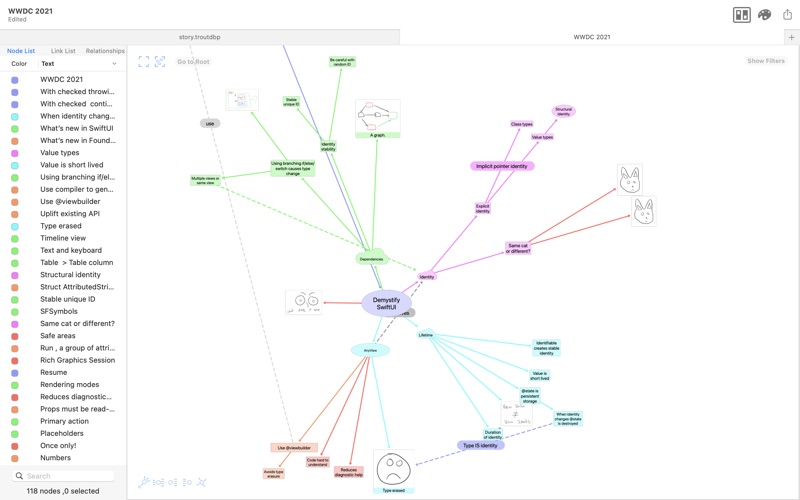Select 'Placeholders' in the node list

62,434
